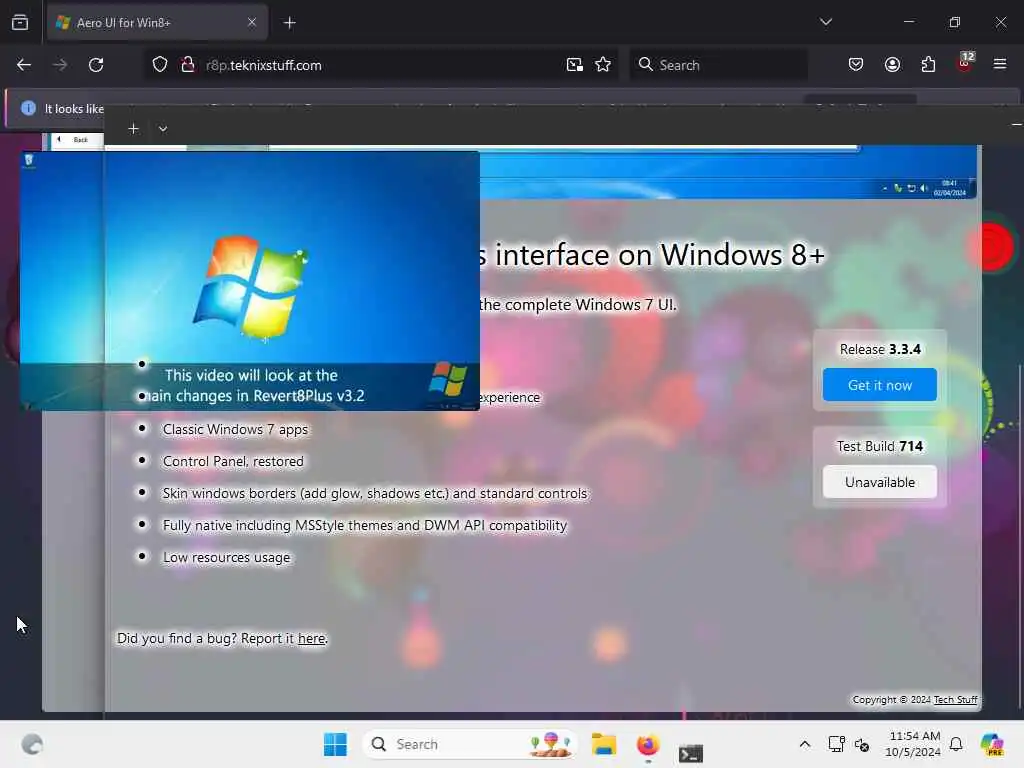The height and width of the screenshot is (768, 1024).
Task: Open Firefox from the taskbar
Action: (648, 744)
